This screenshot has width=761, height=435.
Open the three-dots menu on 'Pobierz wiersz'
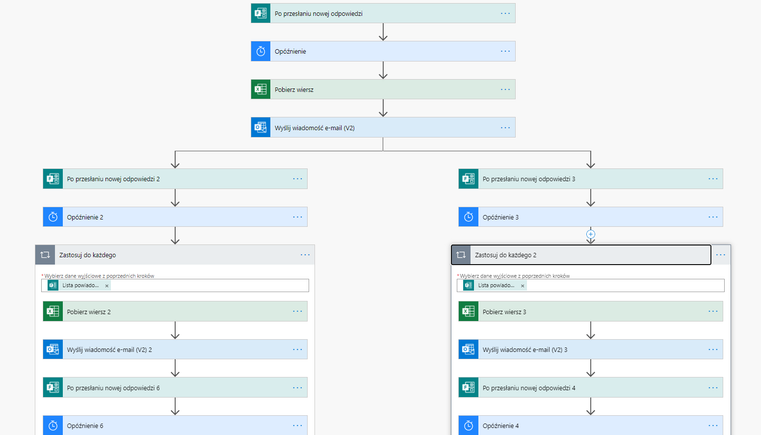pyautogui.click(x=505, y=89)
